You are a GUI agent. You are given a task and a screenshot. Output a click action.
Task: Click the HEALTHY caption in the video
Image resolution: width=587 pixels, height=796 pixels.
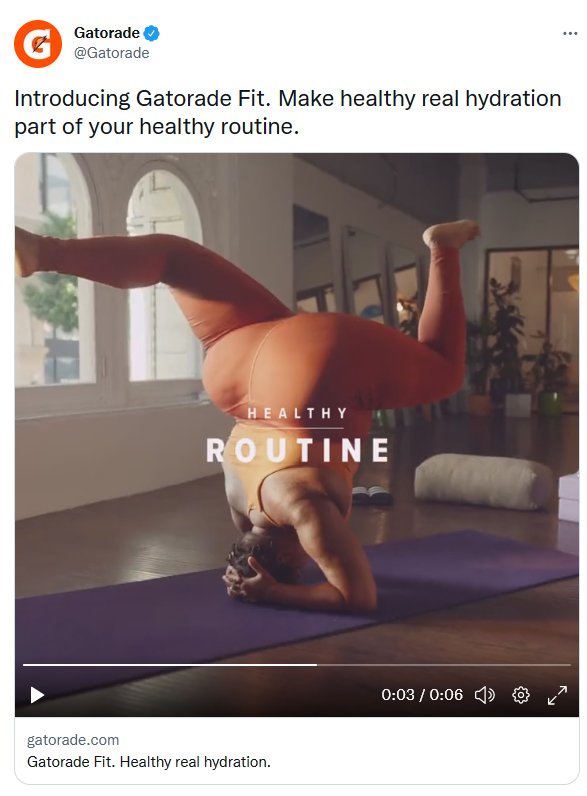click(x=298, y=413)
